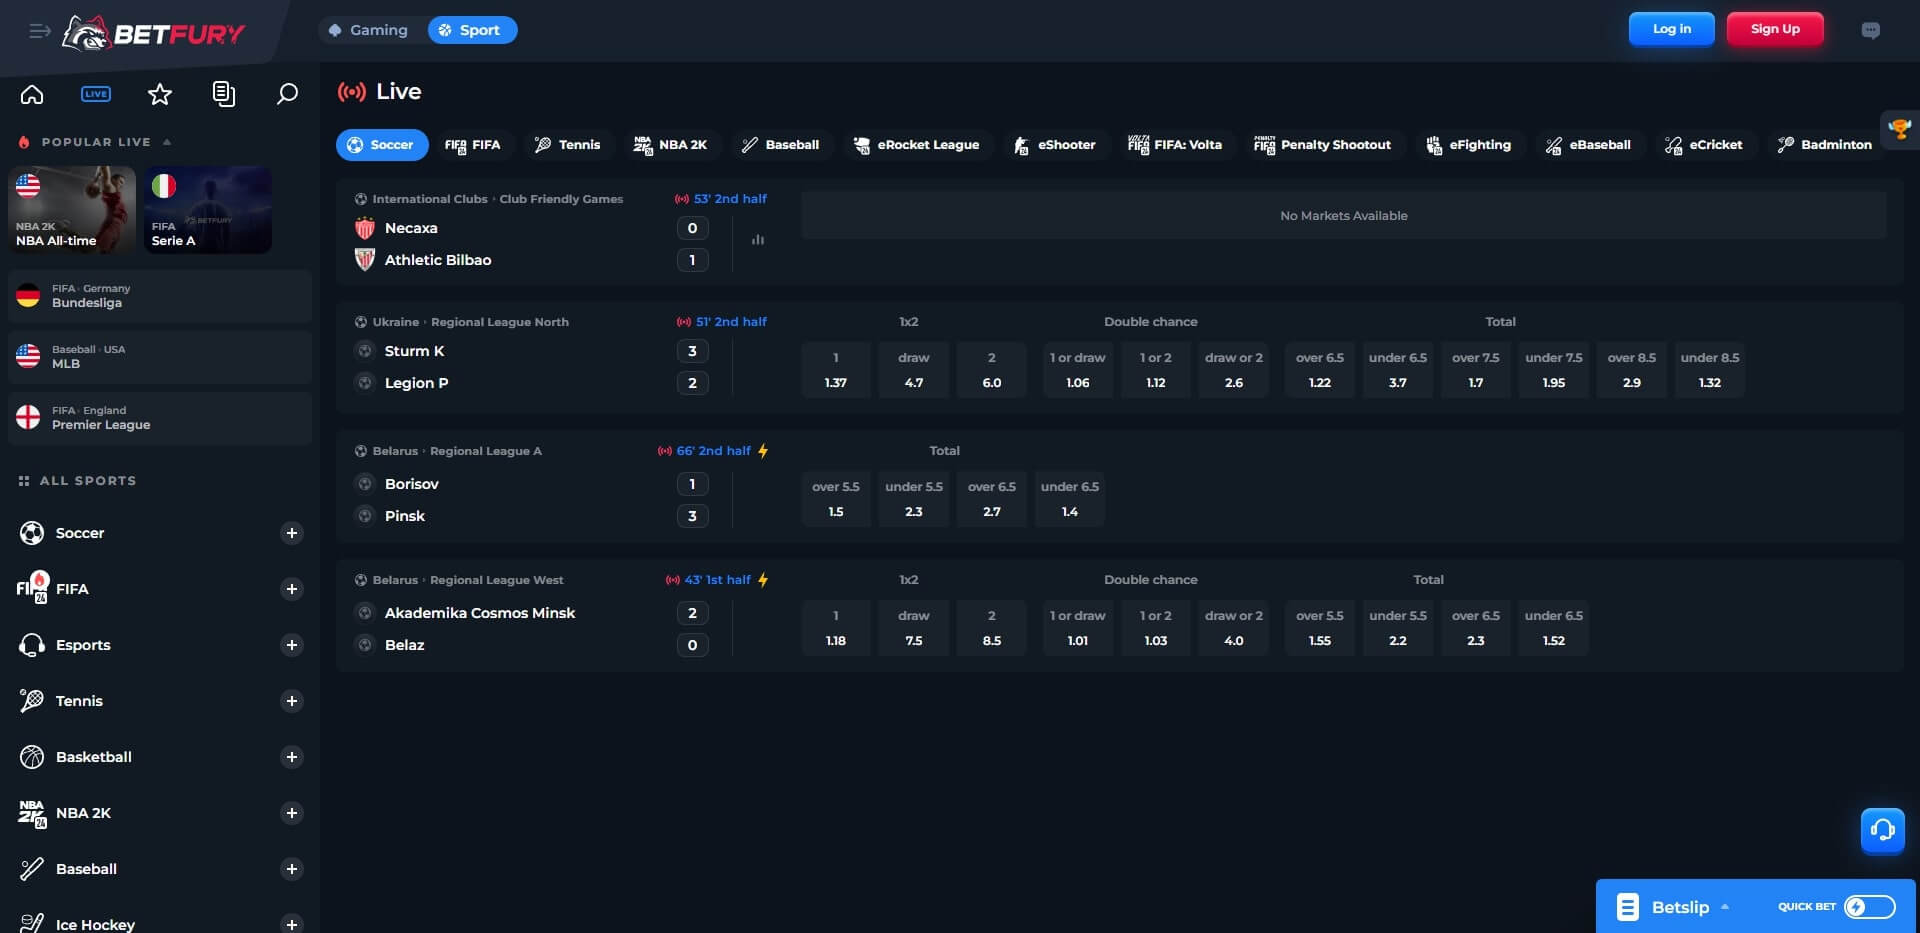Switch to the Gaming tab
The height and width of the screenshot is (933, 1920).
coord(369,30)
